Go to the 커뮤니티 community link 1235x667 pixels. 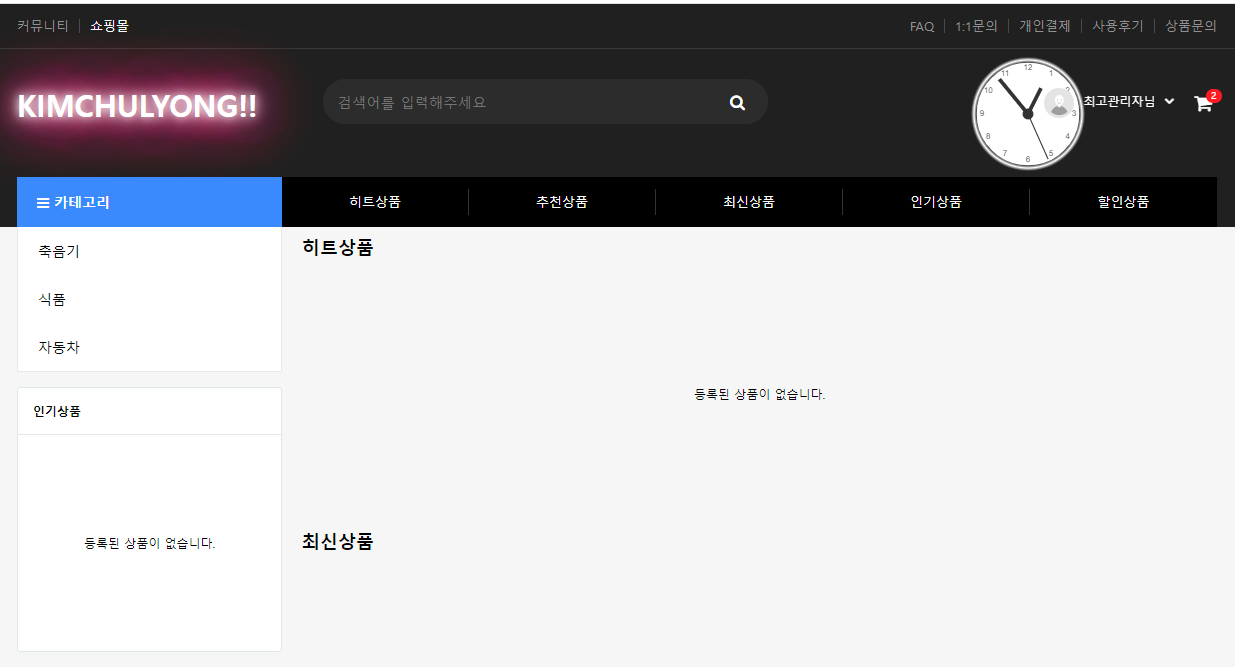(x=43, y=26)
